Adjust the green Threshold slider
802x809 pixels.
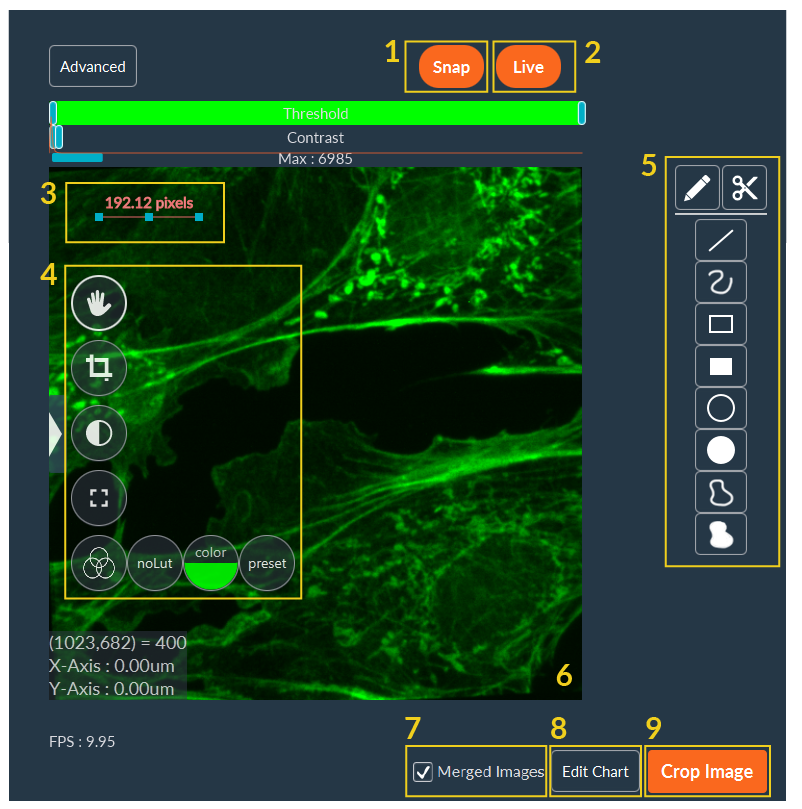(x=316, y=113)
